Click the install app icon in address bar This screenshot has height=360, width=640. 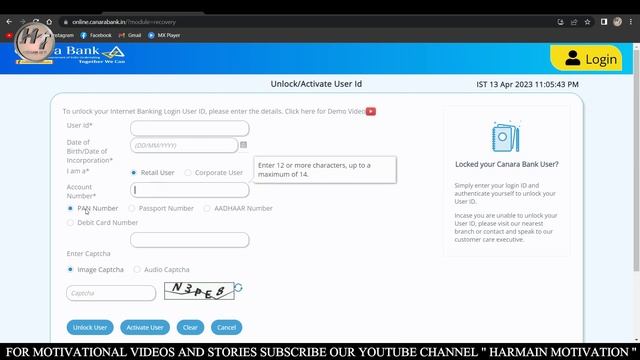click(x=560, y=22)
